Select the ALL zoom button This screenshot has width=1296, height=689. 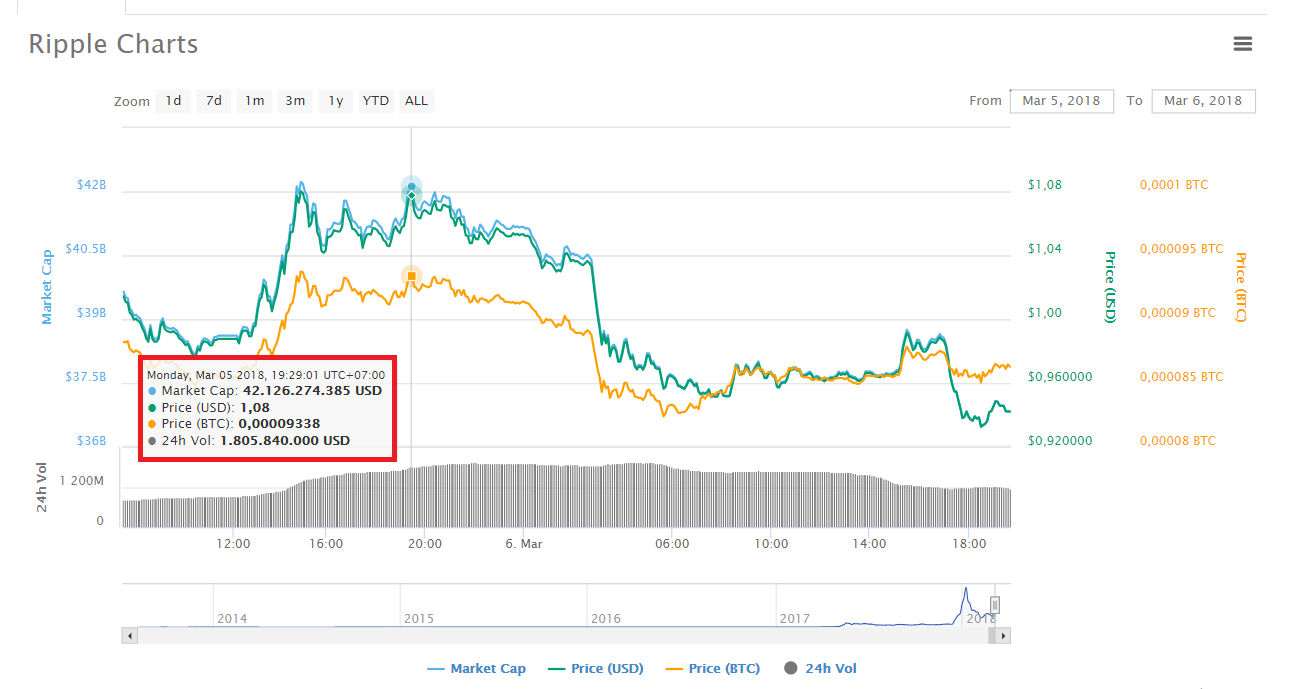coord(416,100)
